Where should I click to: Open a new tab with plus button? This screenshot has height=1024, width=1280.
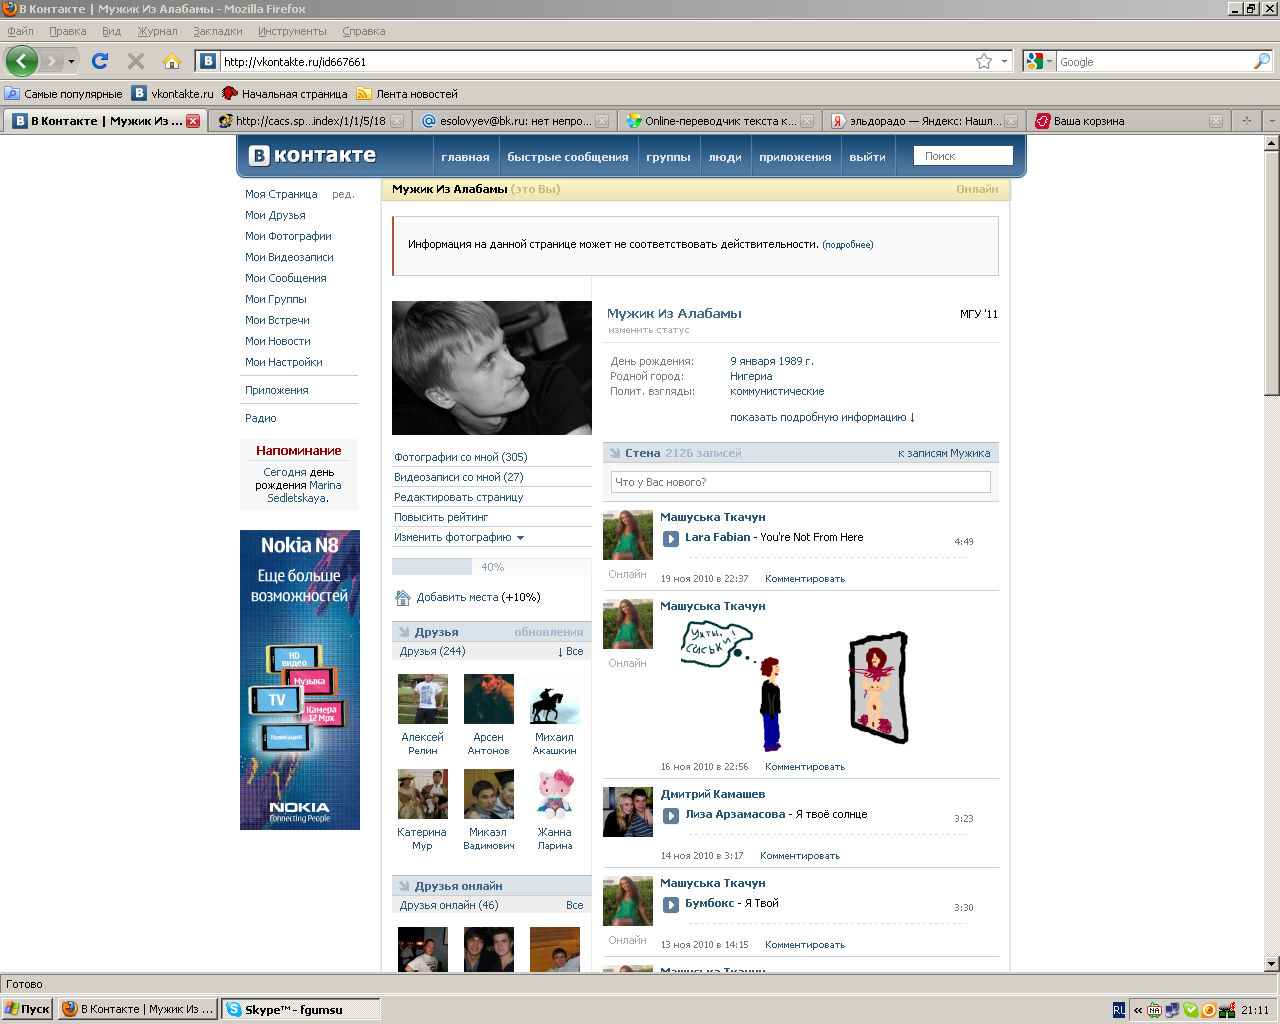1246,121
